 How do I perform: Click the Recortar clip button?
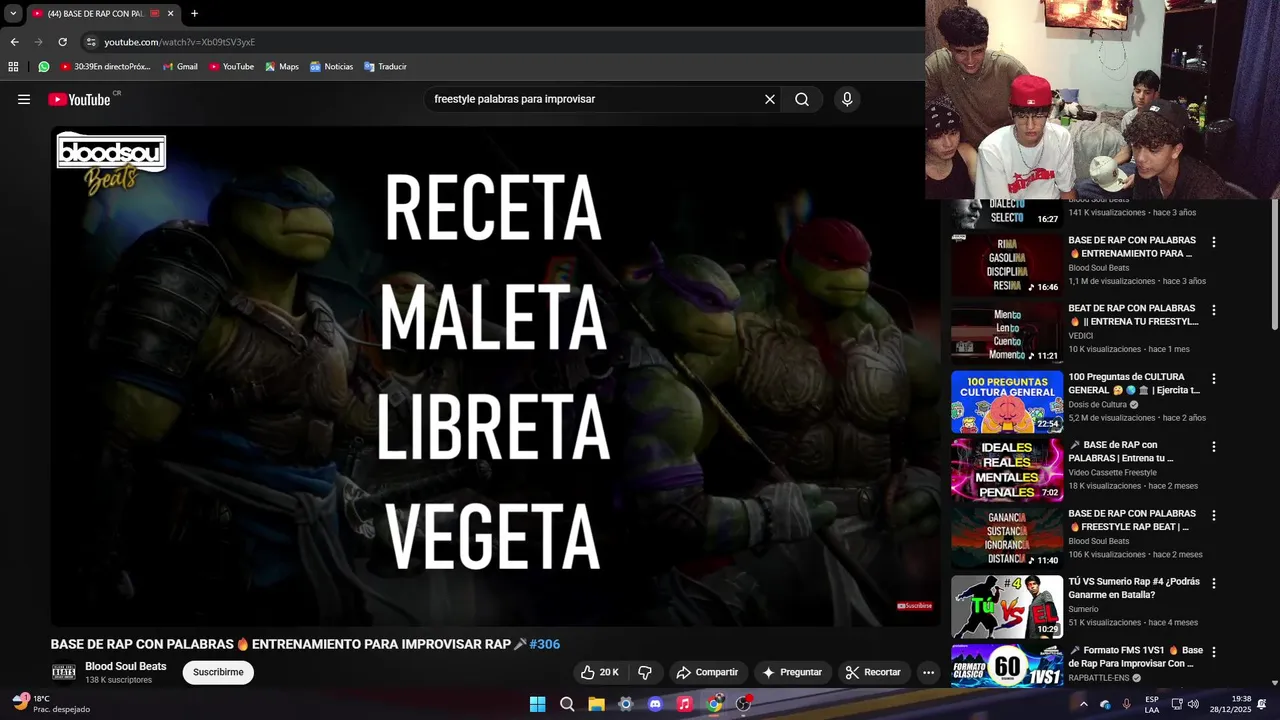[873, 672]
